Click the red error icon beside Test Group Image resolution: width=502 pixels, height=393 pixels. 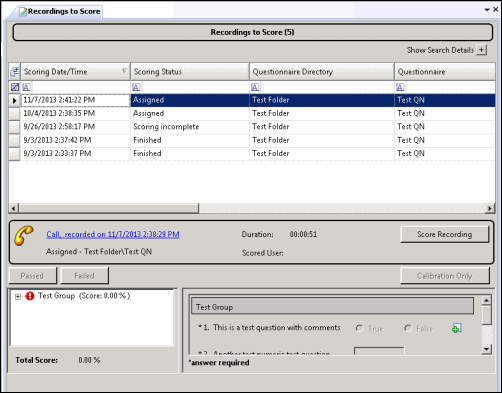30,296
